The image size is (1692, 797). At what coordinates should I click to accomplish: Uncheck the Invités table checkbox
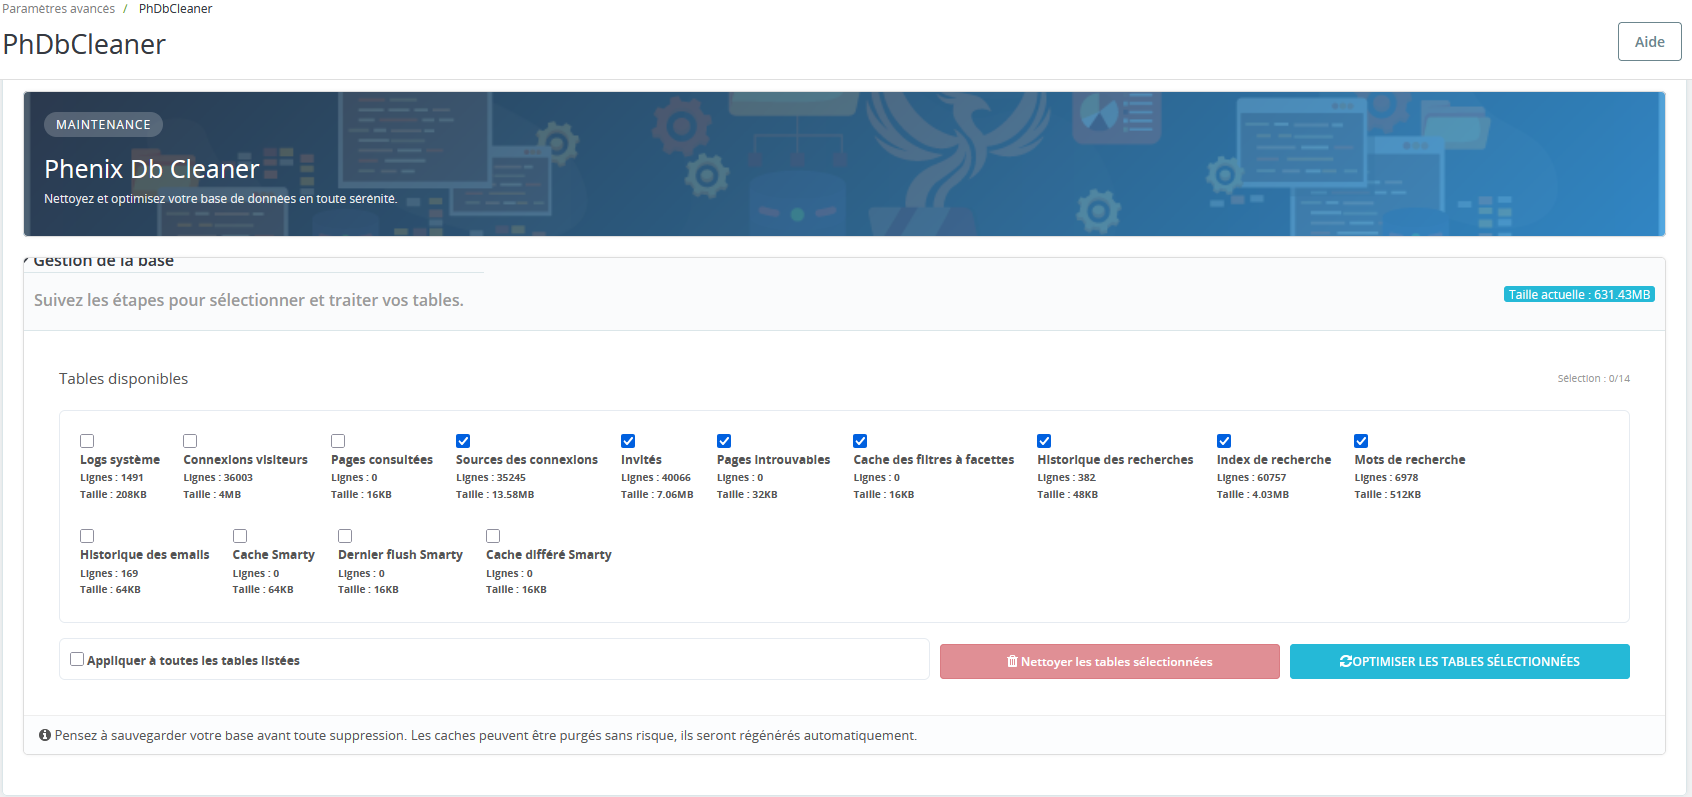pos(628,441)
